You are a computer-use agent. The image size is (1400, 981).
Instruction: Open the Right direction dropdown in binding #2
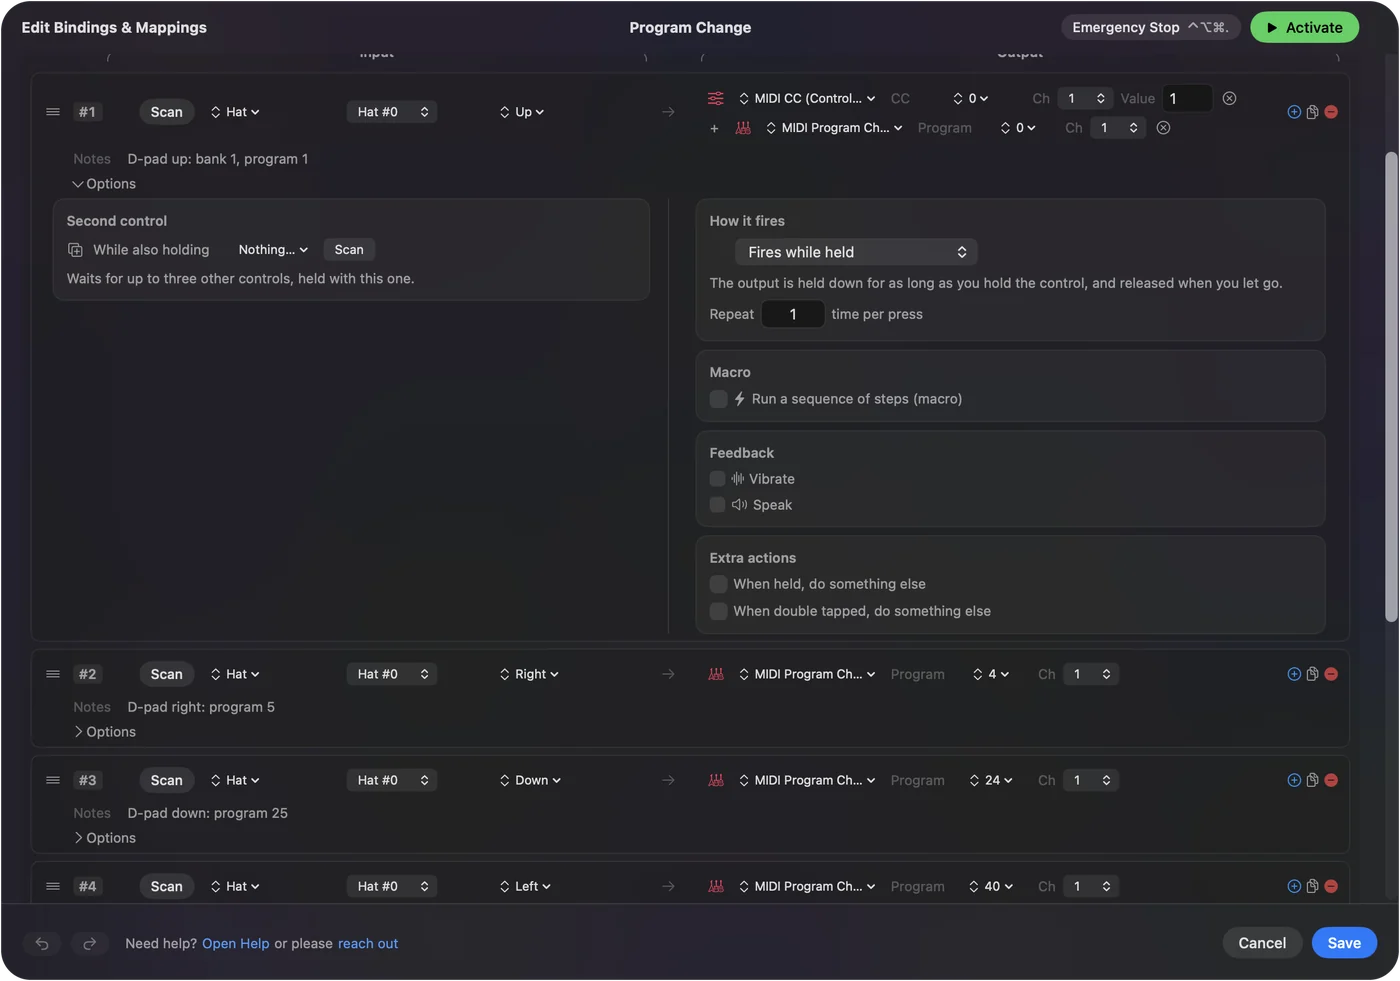pos(529,674)
